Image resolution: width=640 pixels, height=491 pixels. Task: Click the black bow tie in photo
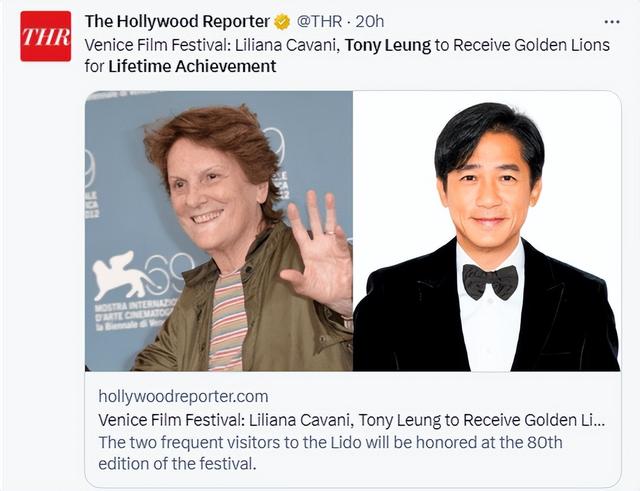(x=490, y=282)
